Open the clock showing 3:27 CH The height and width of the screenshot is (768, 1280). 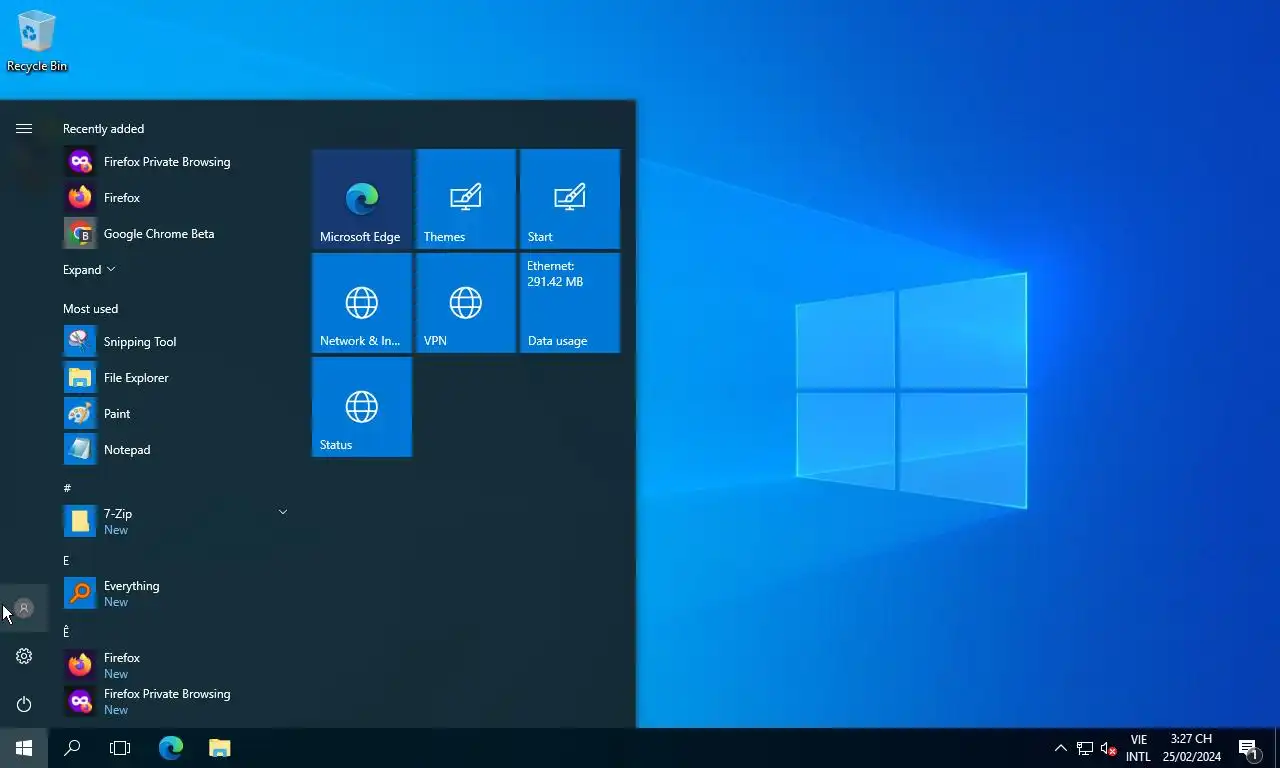tap(1191, 748)
